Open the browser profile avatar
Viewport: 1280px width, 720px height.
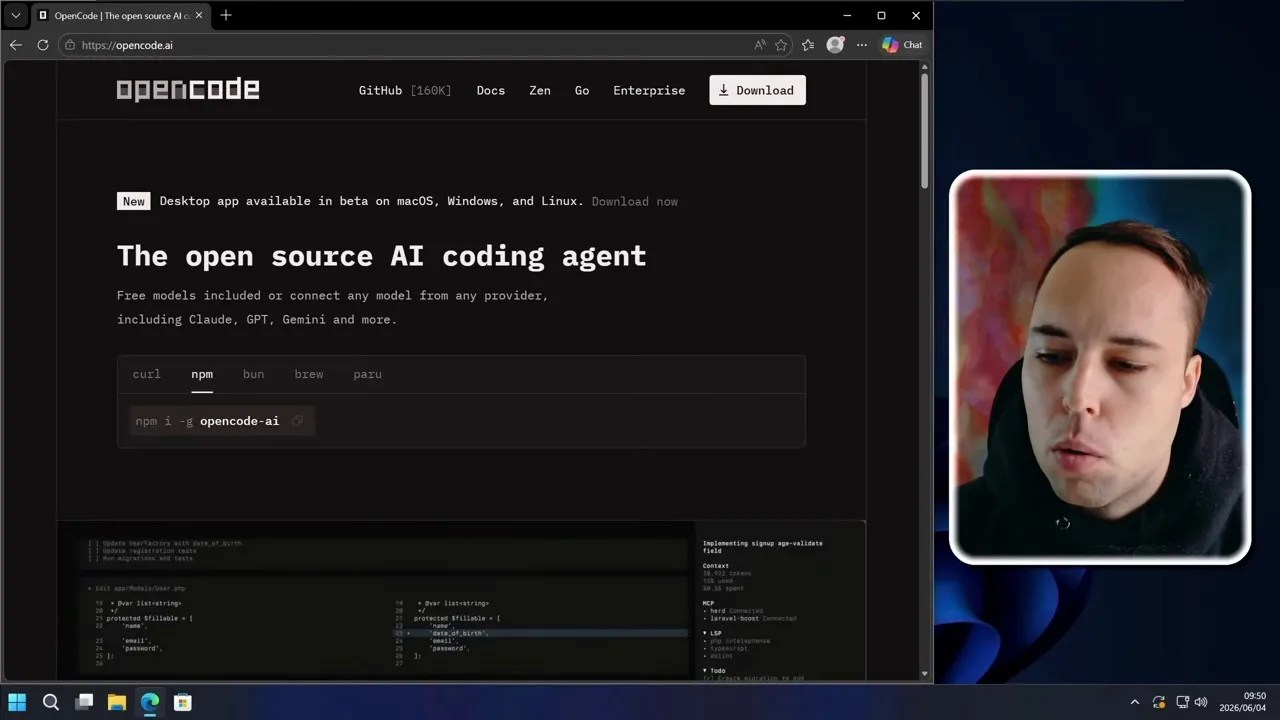pyautogui.click(x=835, y=45)
